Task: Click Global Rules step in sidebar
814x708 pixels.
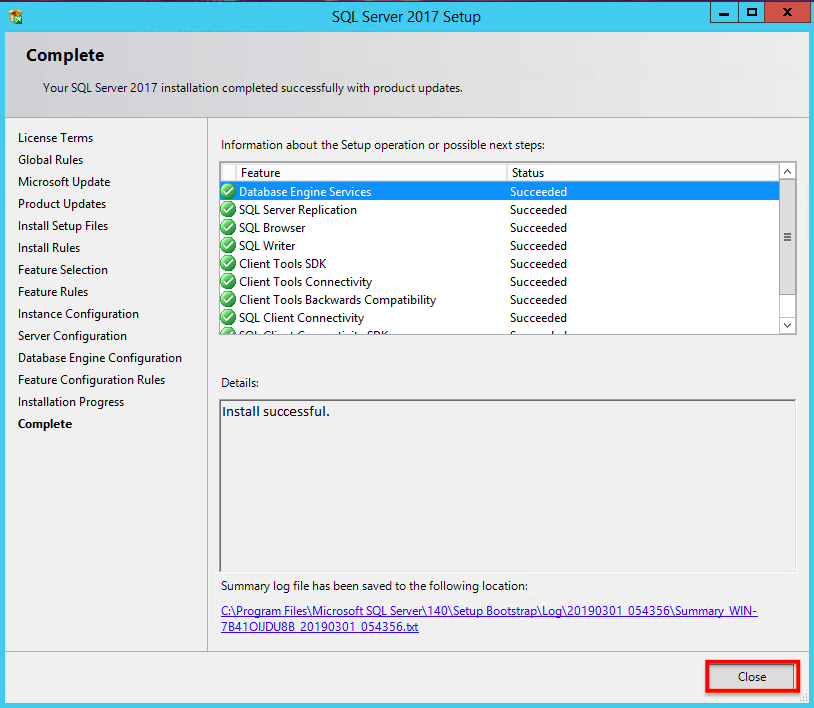Action: (50, 160)
